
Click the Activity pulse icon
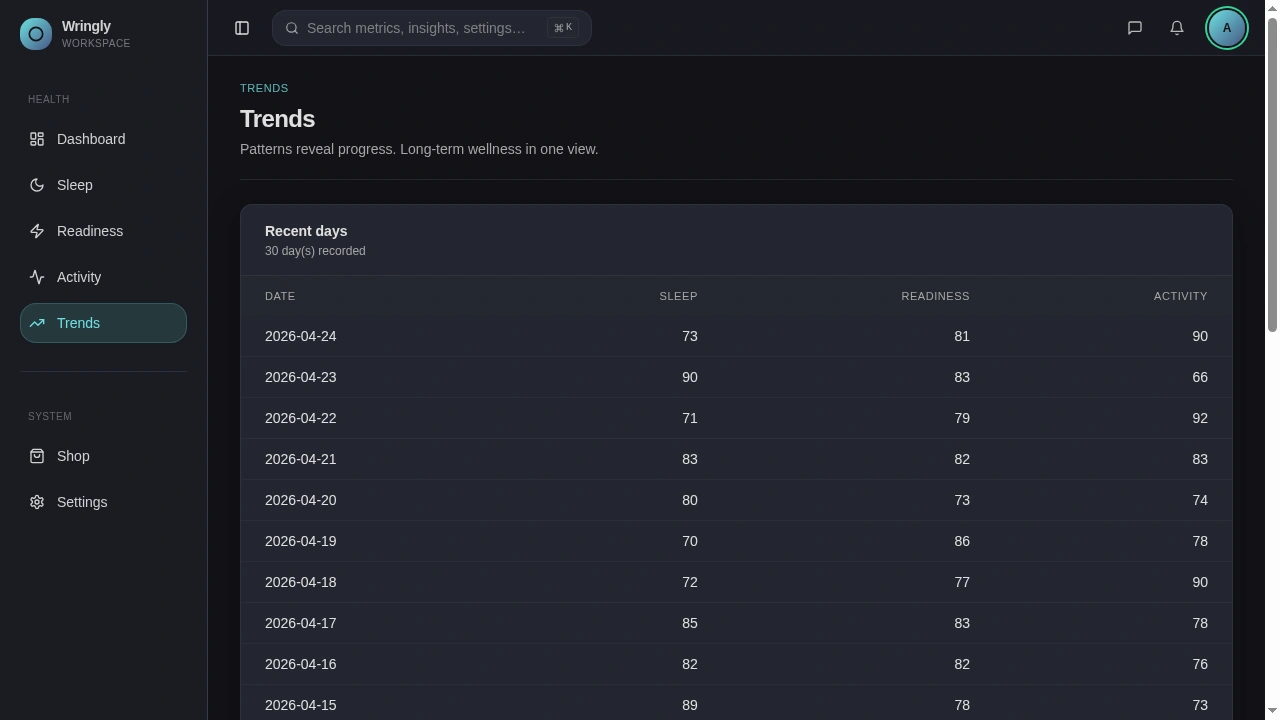point(37,277)
